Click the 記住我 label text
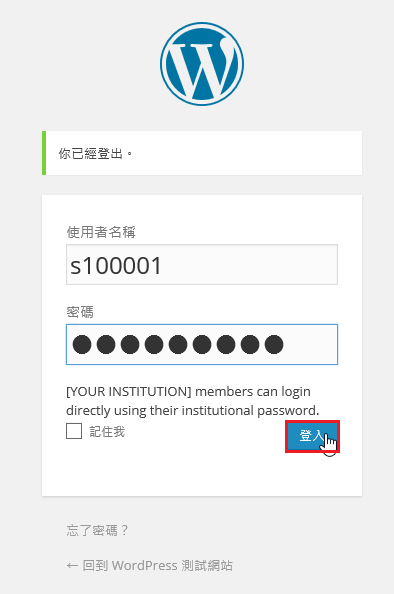 tap(107, 431)
